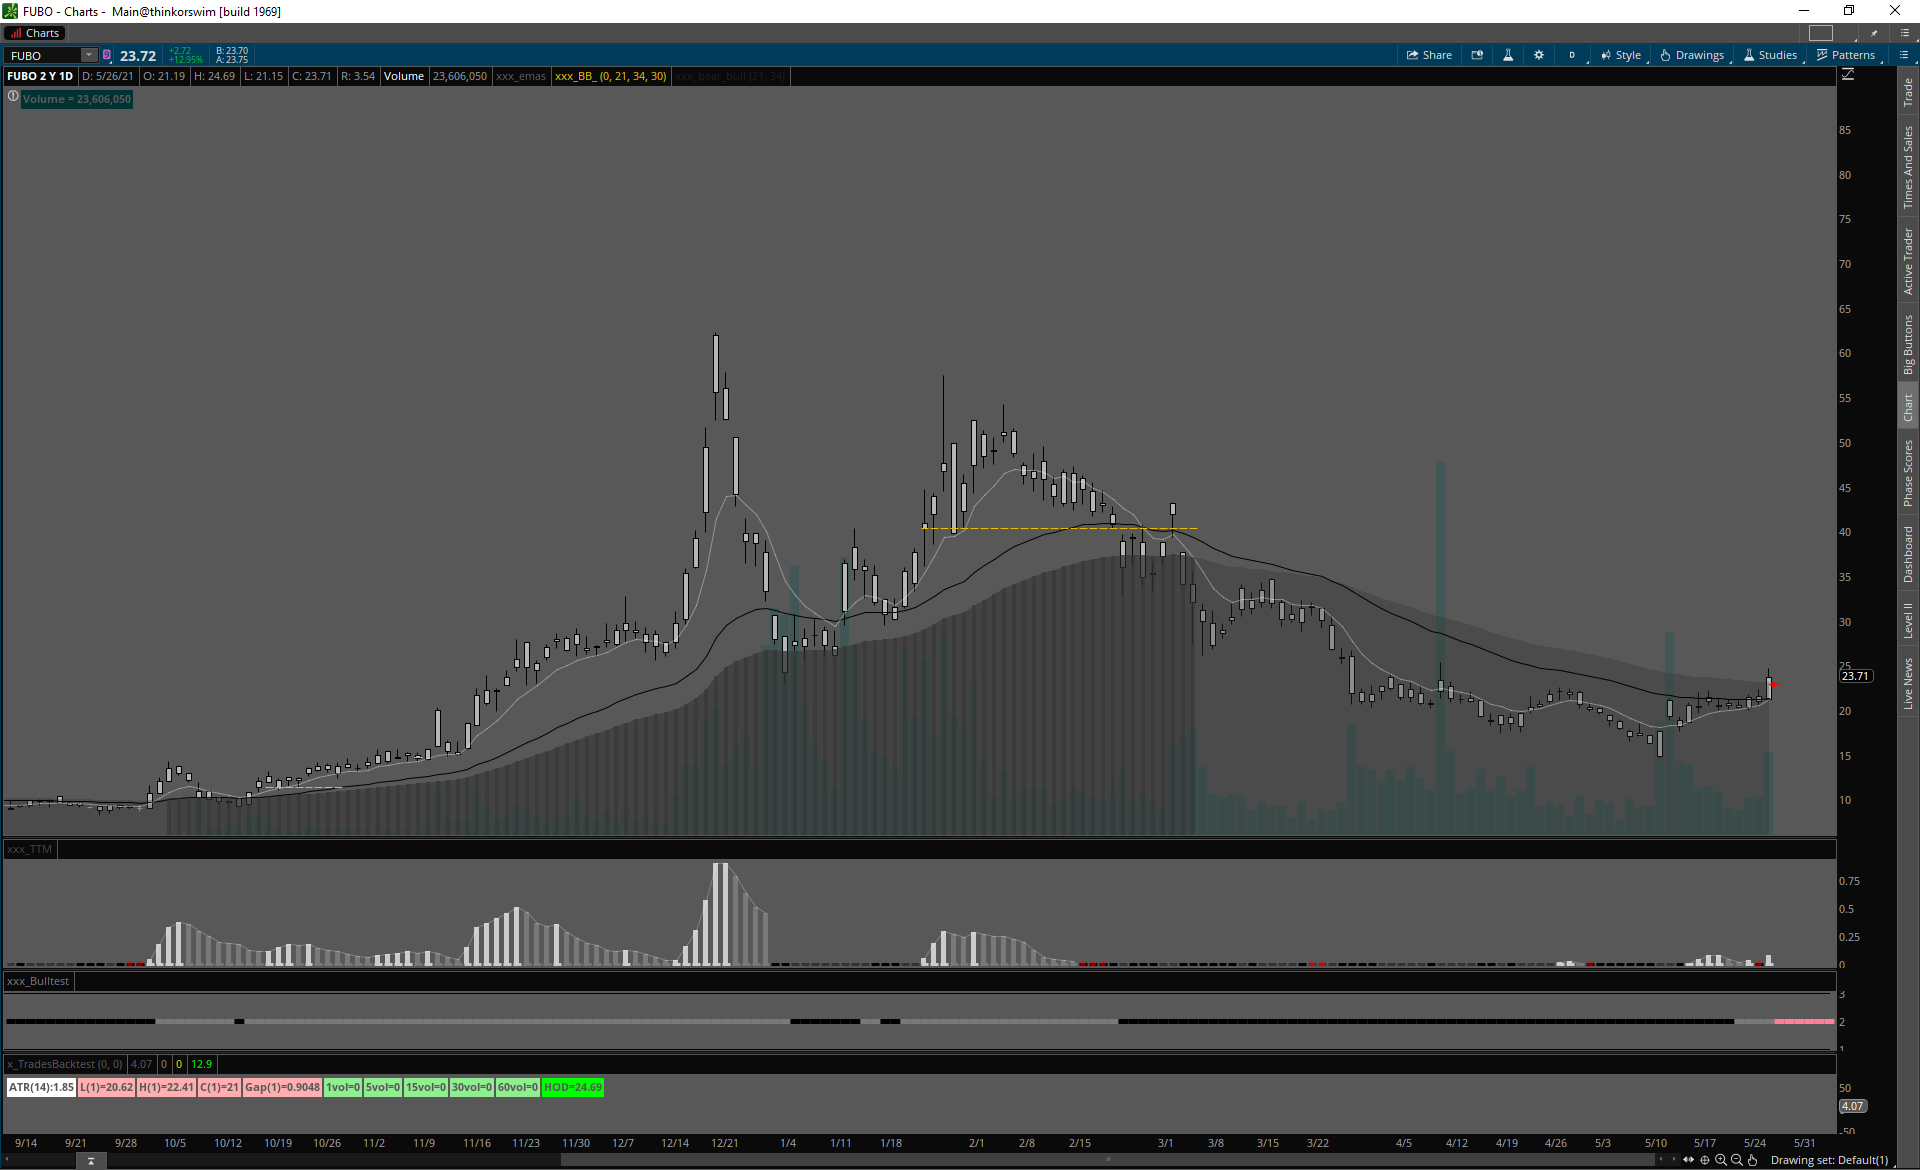Screen dimensions: 1920x1170
Task: Open the Drawings menu
Action: point(1692,55)
